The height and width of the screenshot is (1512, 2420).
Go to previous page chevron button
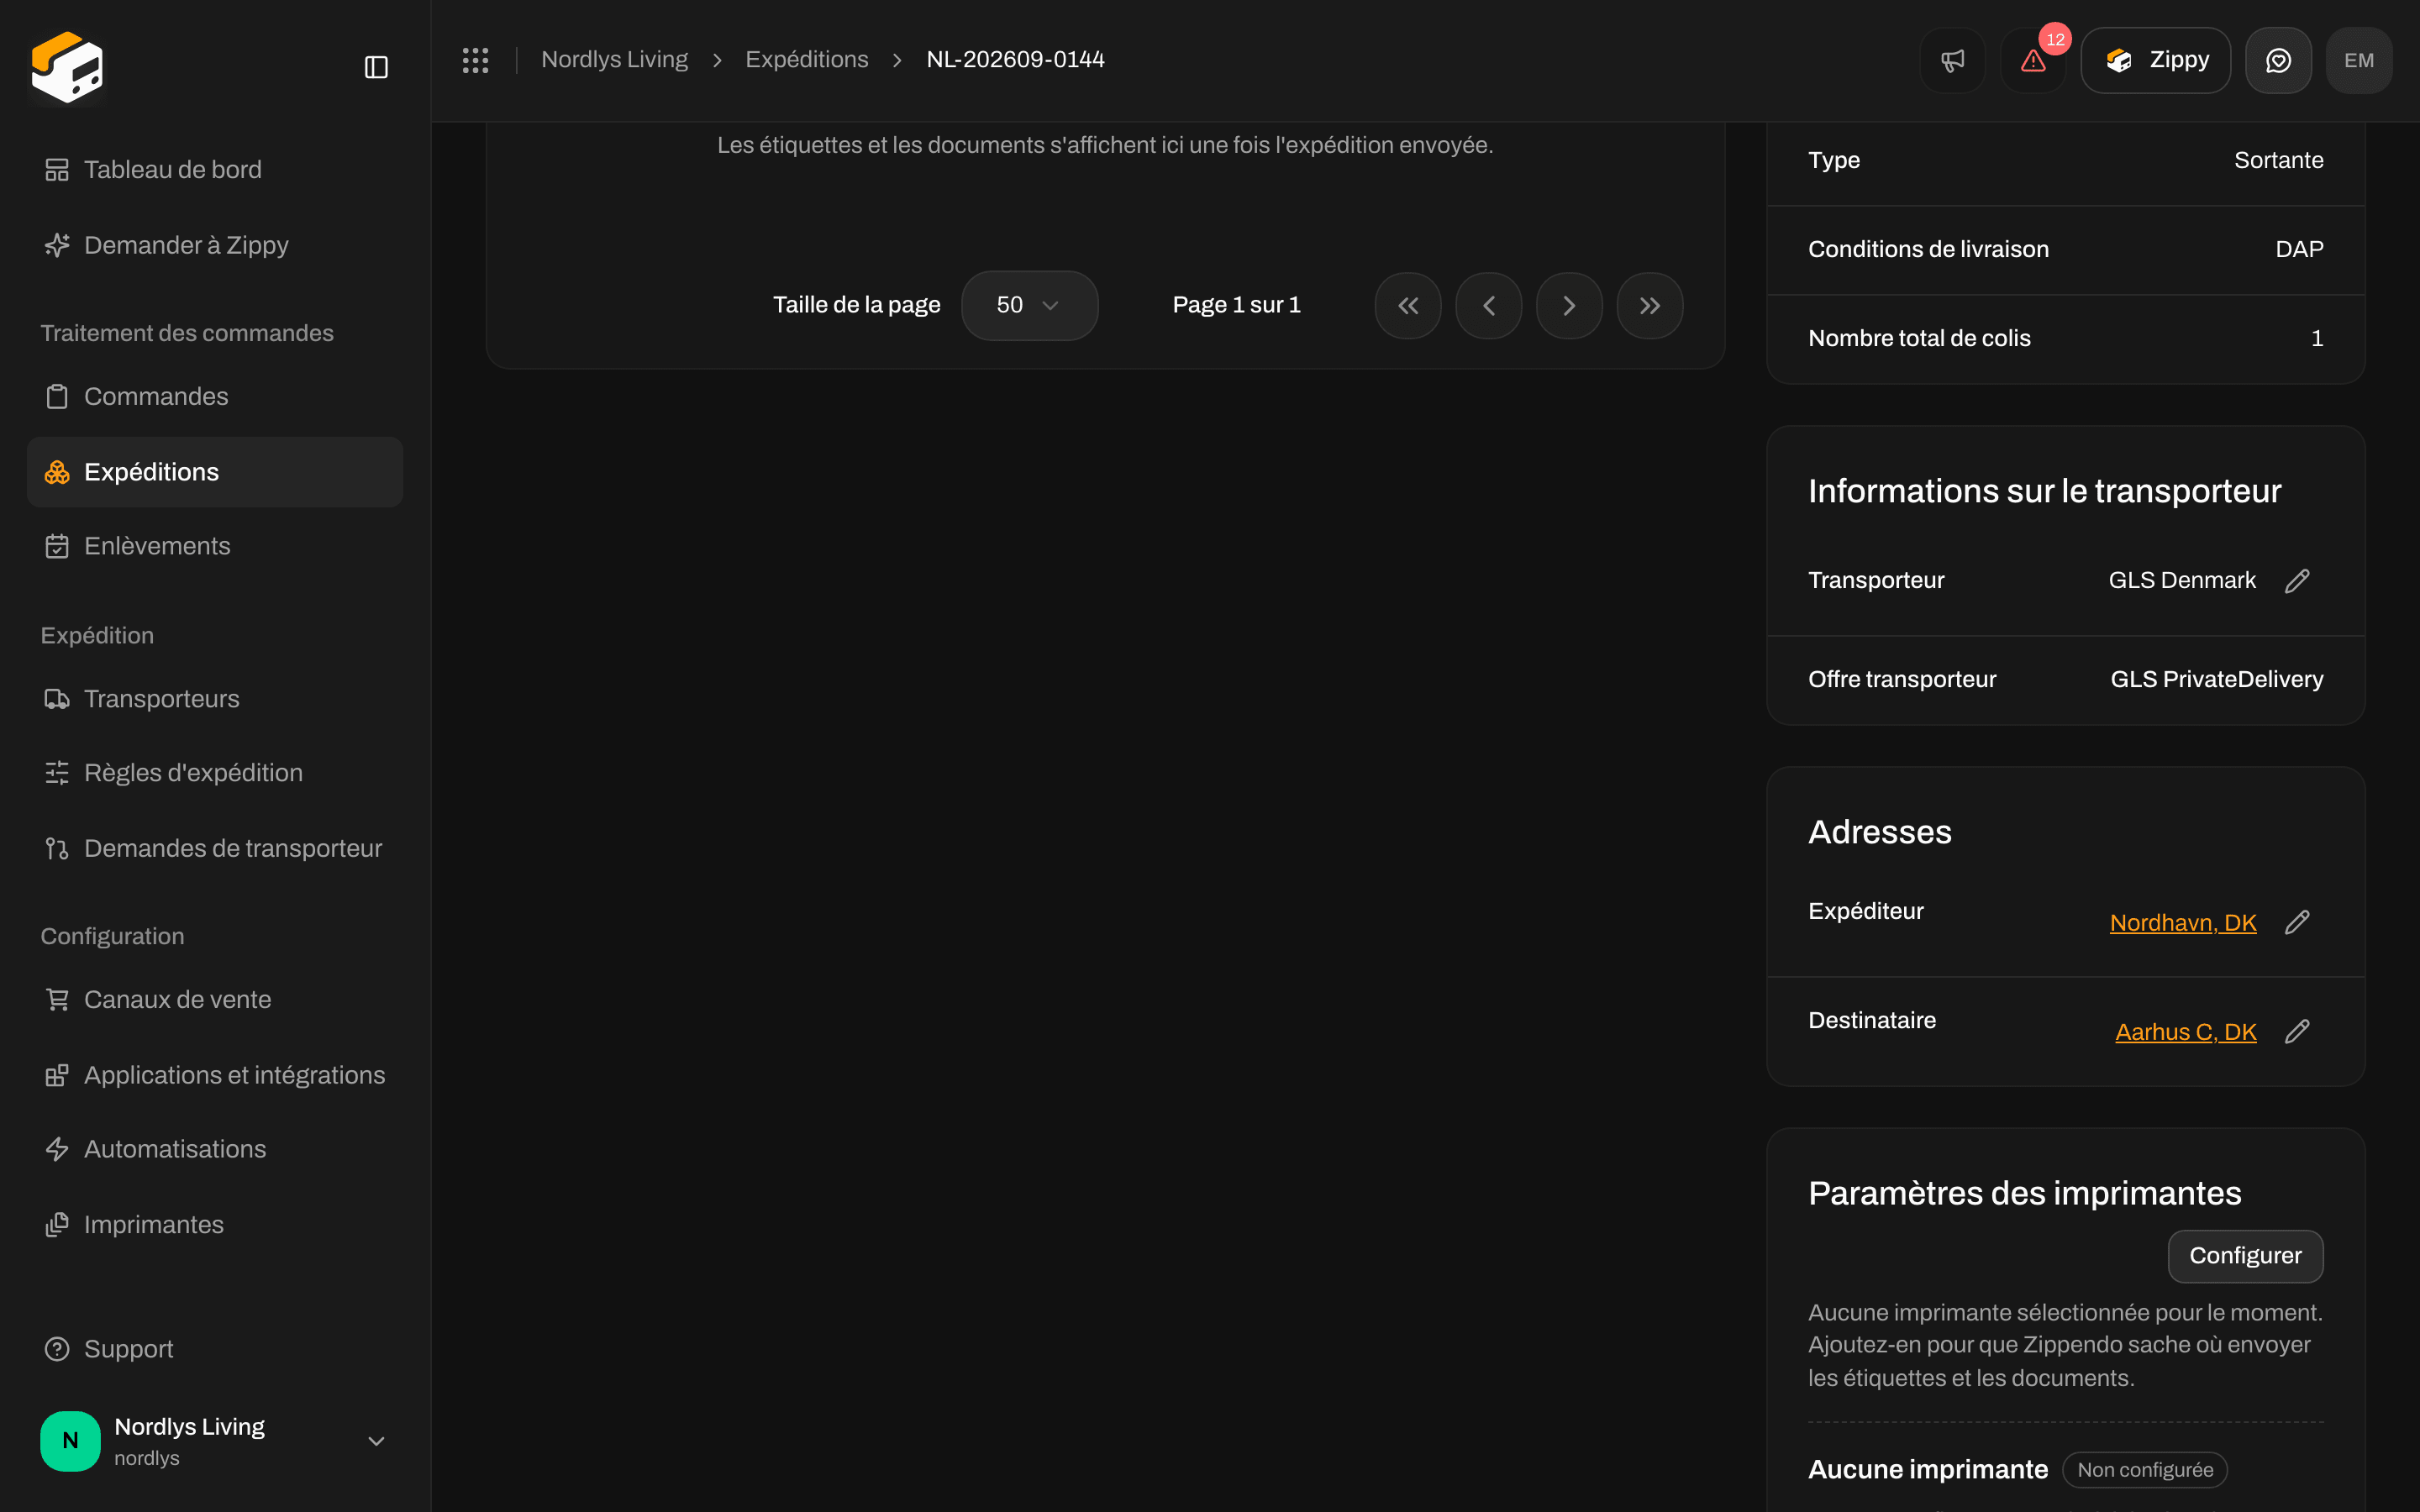(x=1489, y=305)
